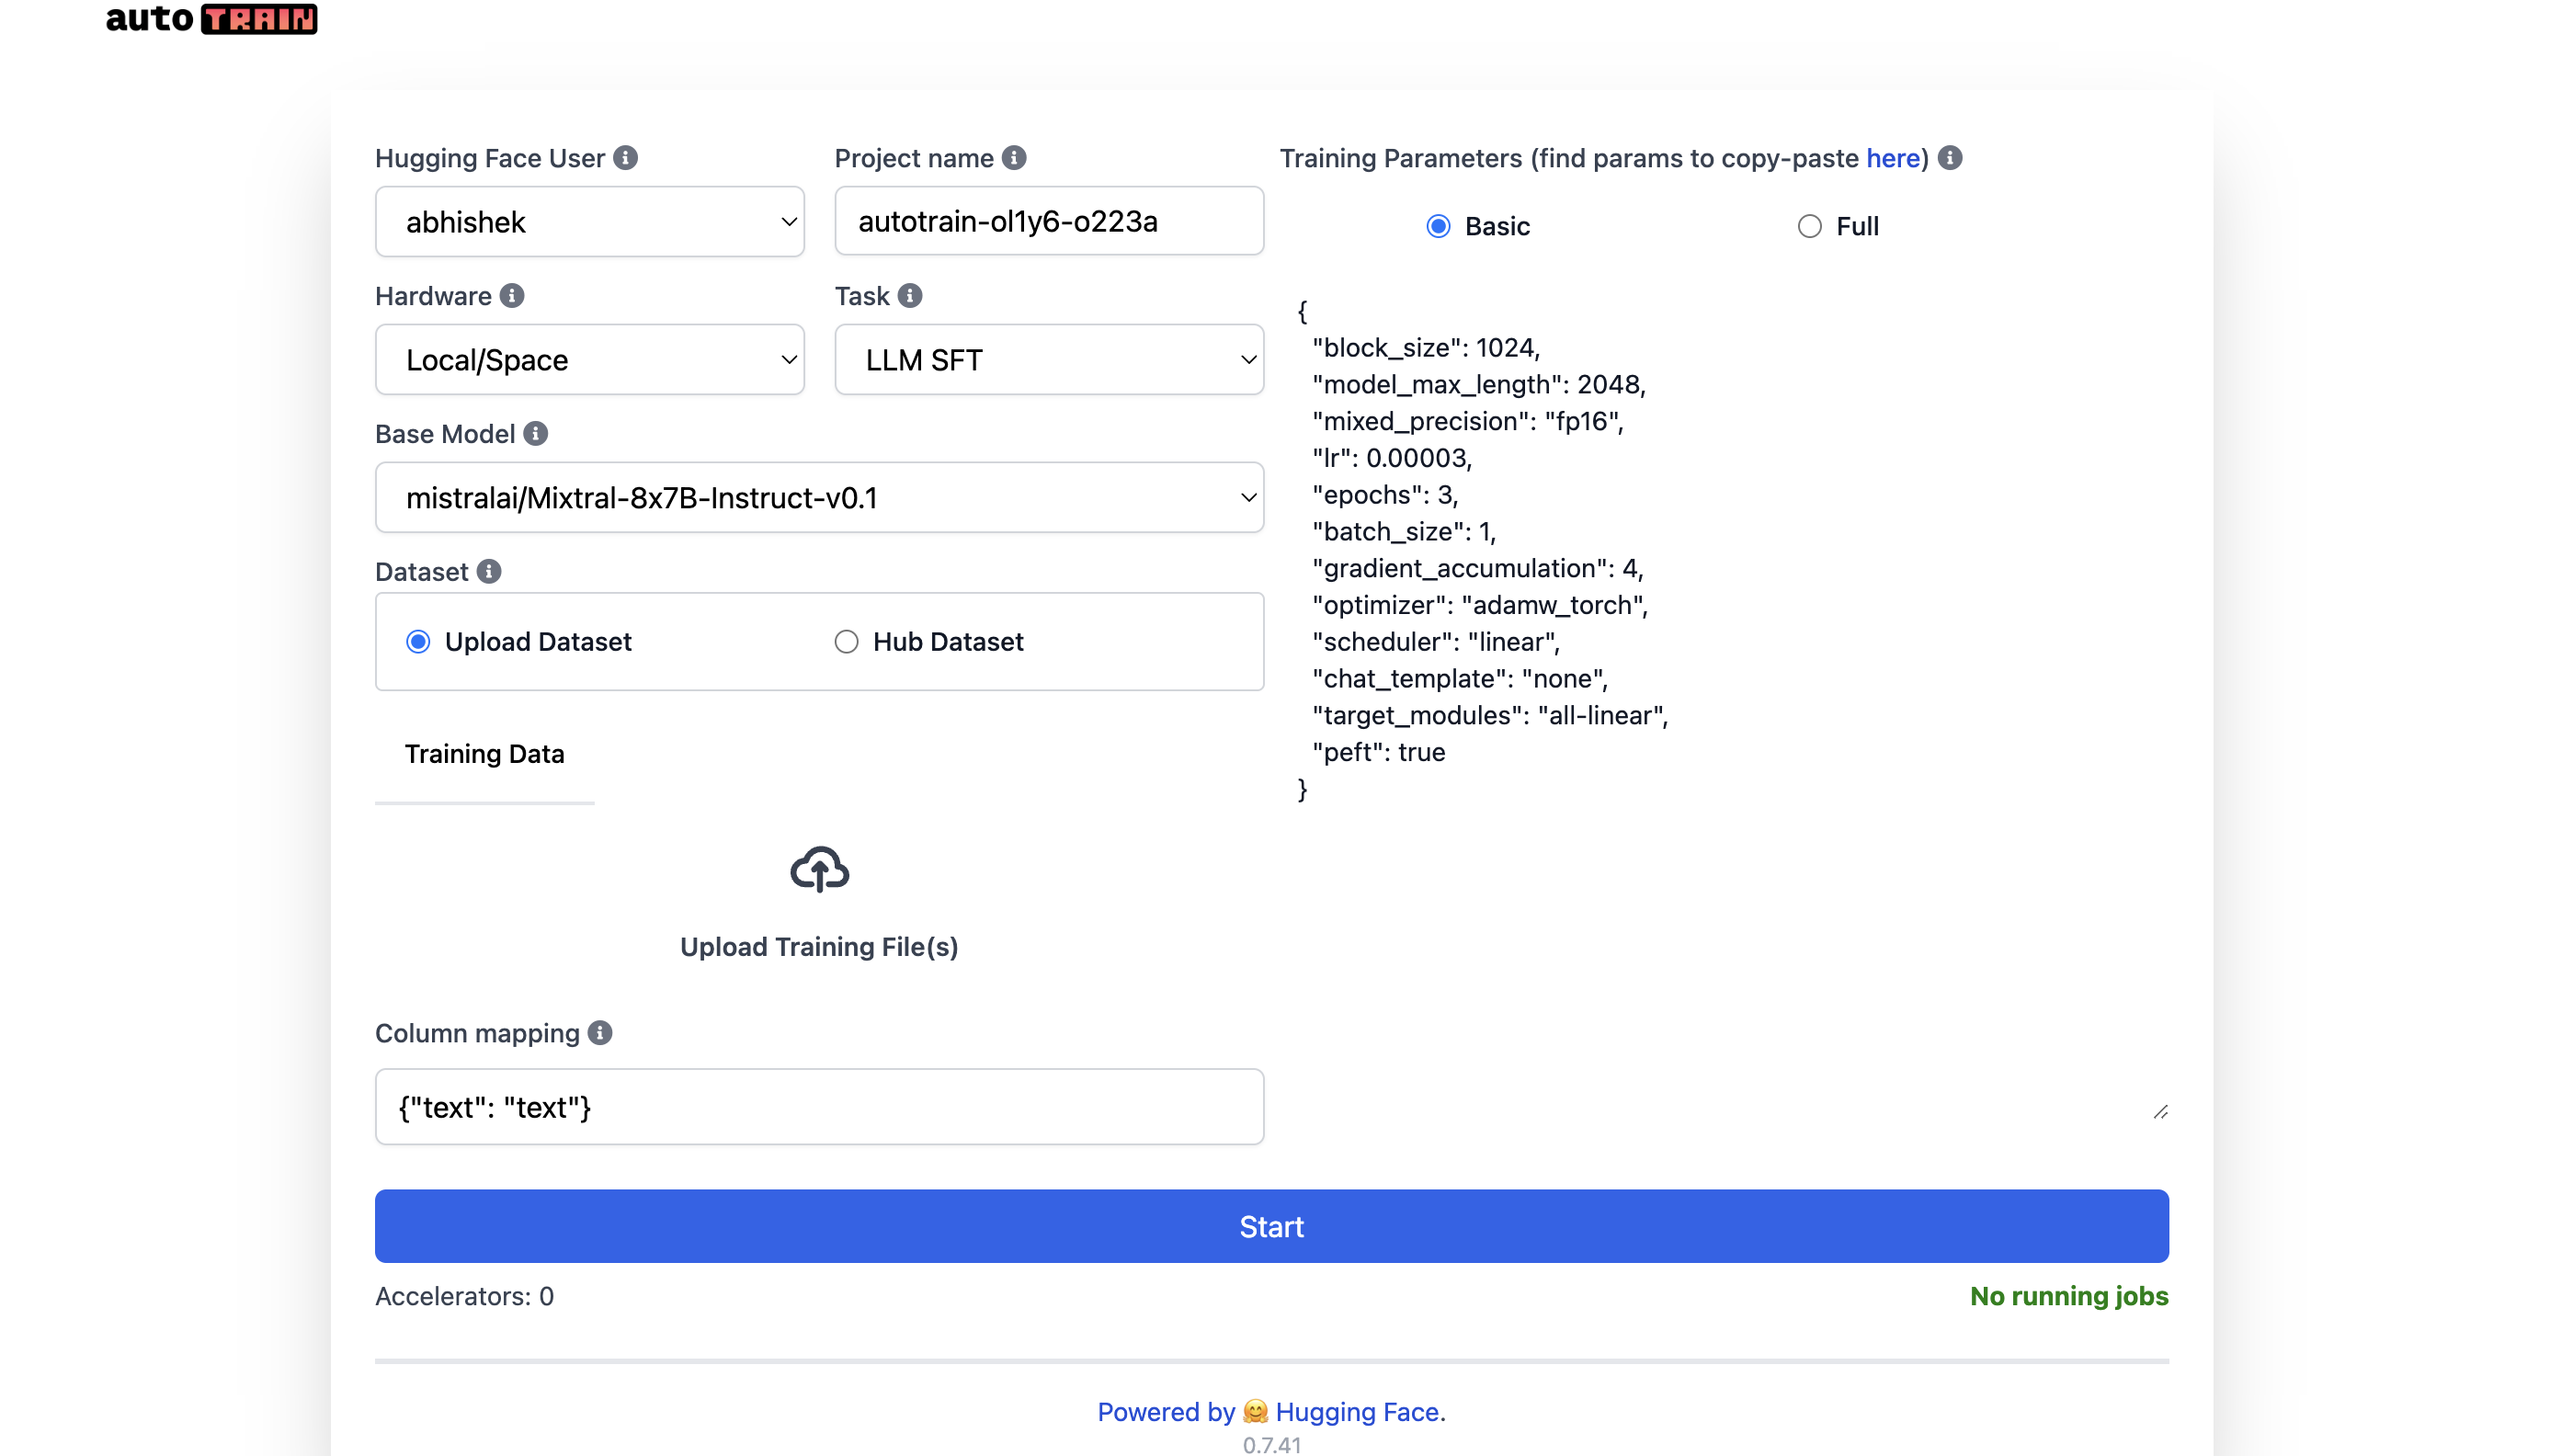Click the Training Parameters info icon
This screenshot has height=1456, width=2550.
[1949, 158]
